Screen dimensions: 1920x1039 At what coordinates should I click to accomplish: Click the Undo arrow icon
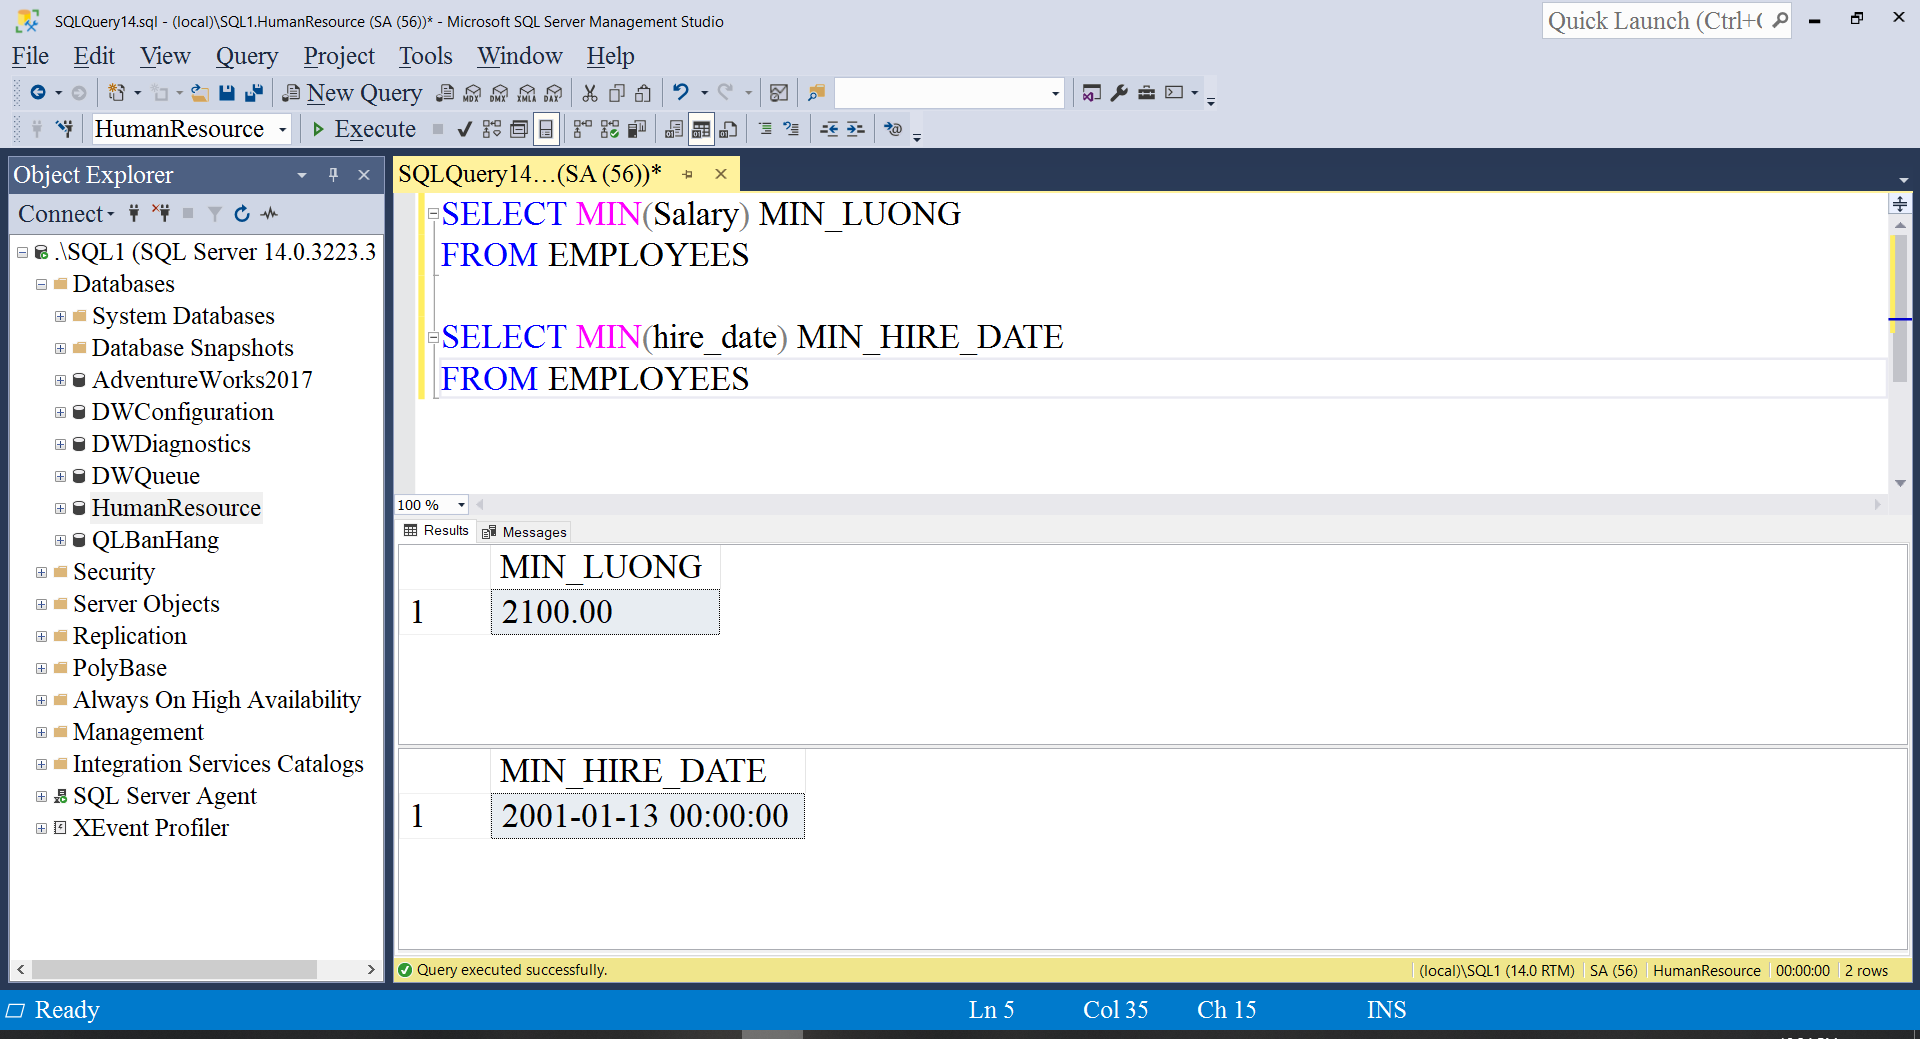(x=681, y=93)
